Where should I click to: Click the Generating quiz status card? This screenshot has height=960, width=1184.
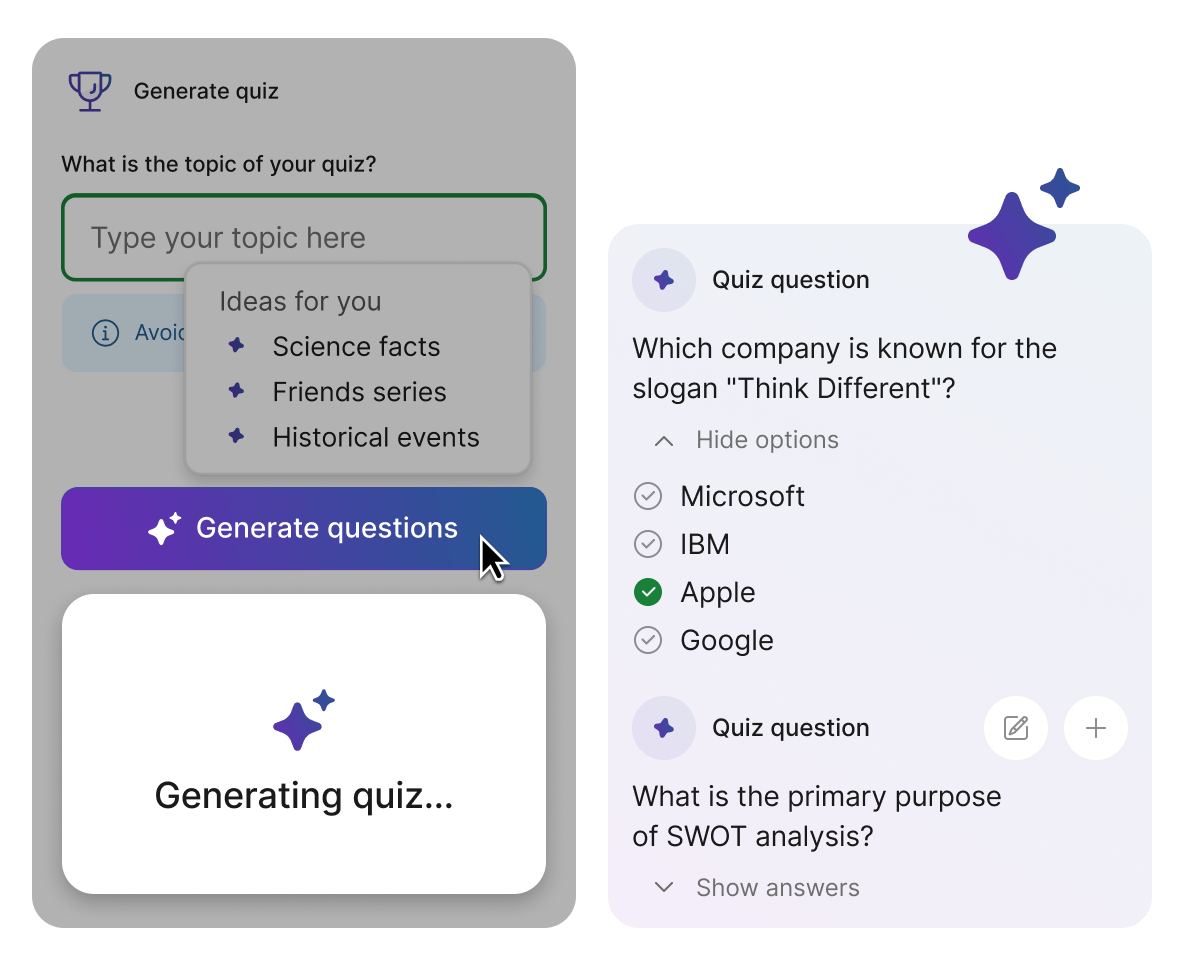pyautogui.click(x=304, y=795)
